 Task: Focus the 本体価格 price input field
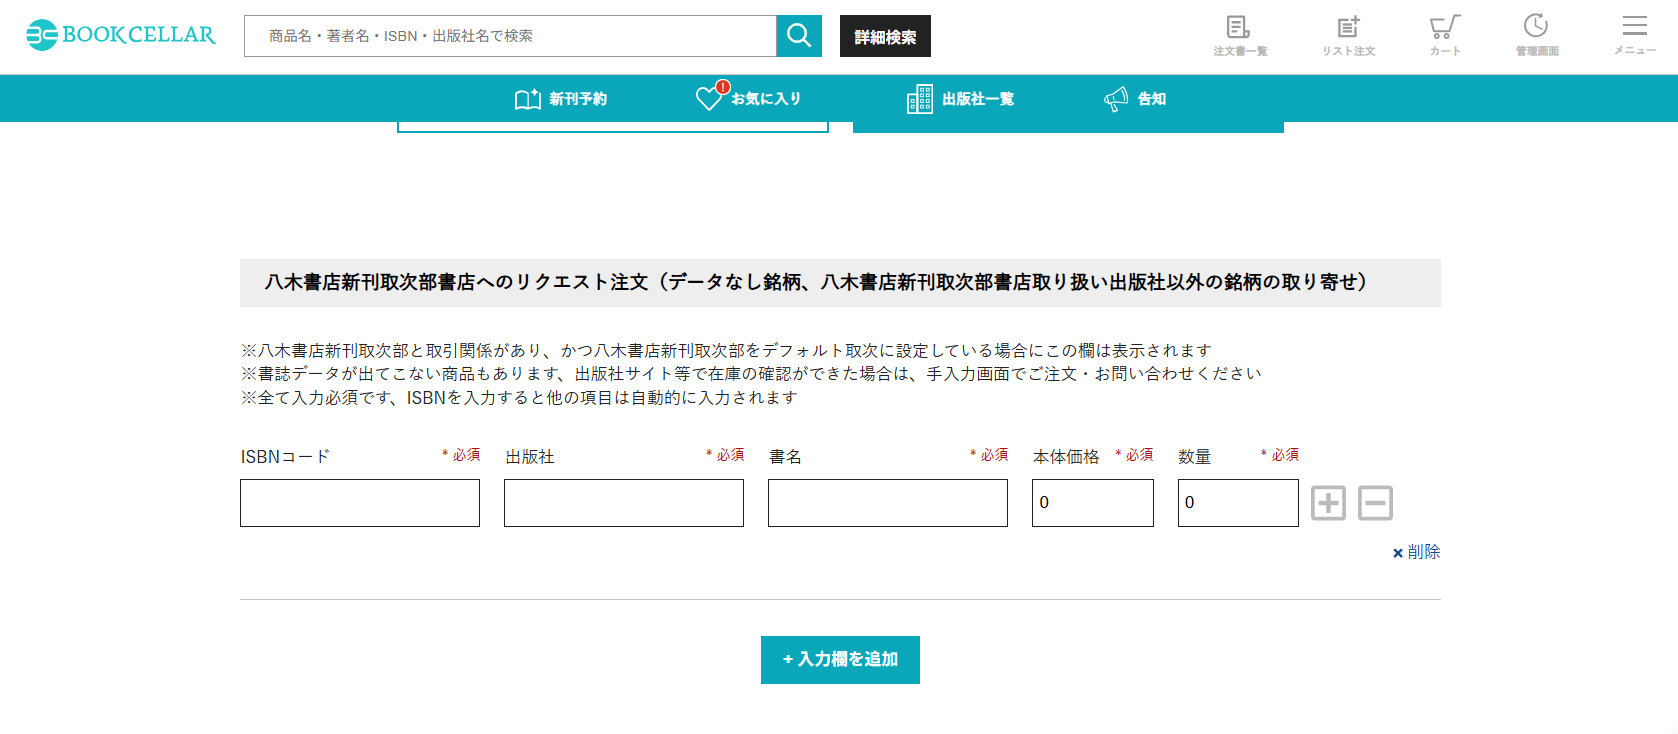click(1093, 503)
